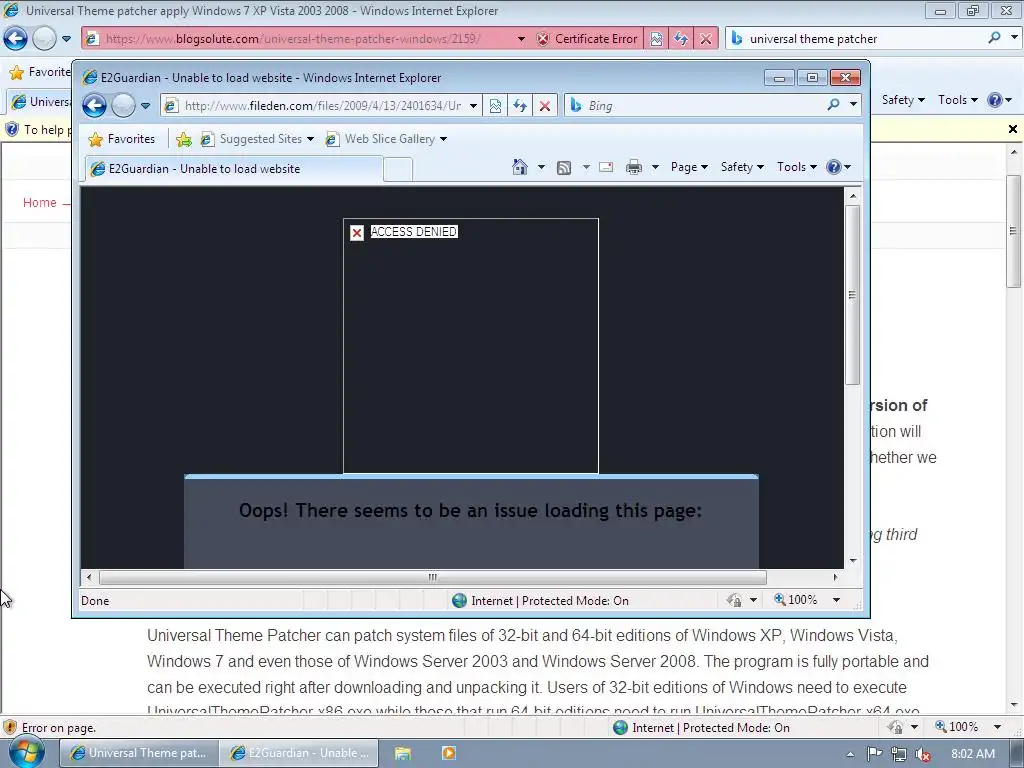Click Start button
Viewport: 1024px width, 768px height.
coord(25,752)
